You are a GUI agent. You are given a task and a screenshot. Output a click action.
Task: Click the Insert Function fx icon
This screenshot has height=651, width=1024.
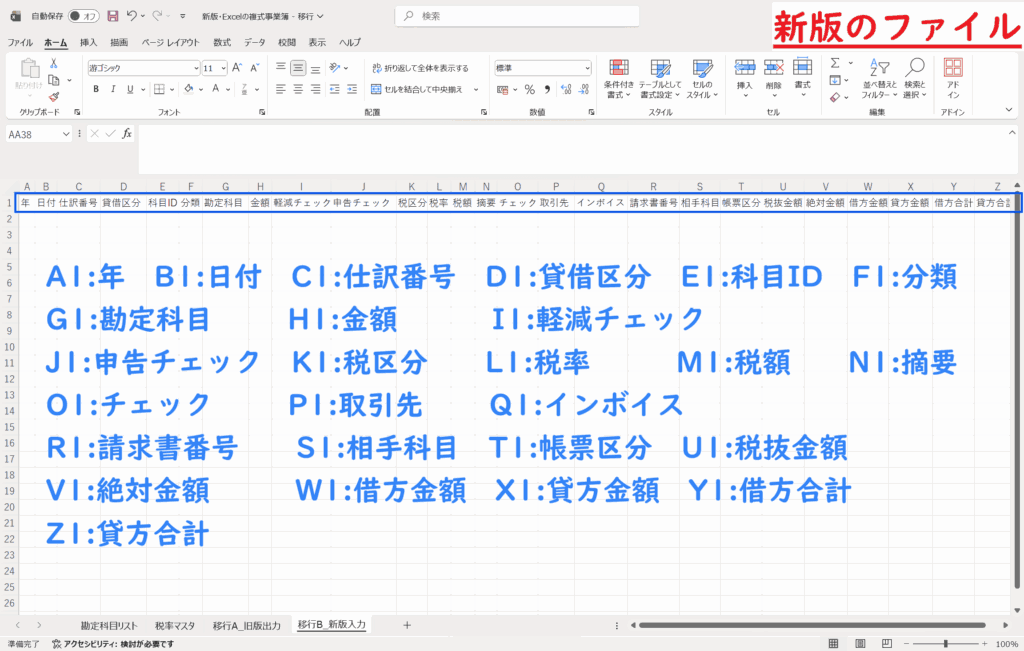point(125,133)
